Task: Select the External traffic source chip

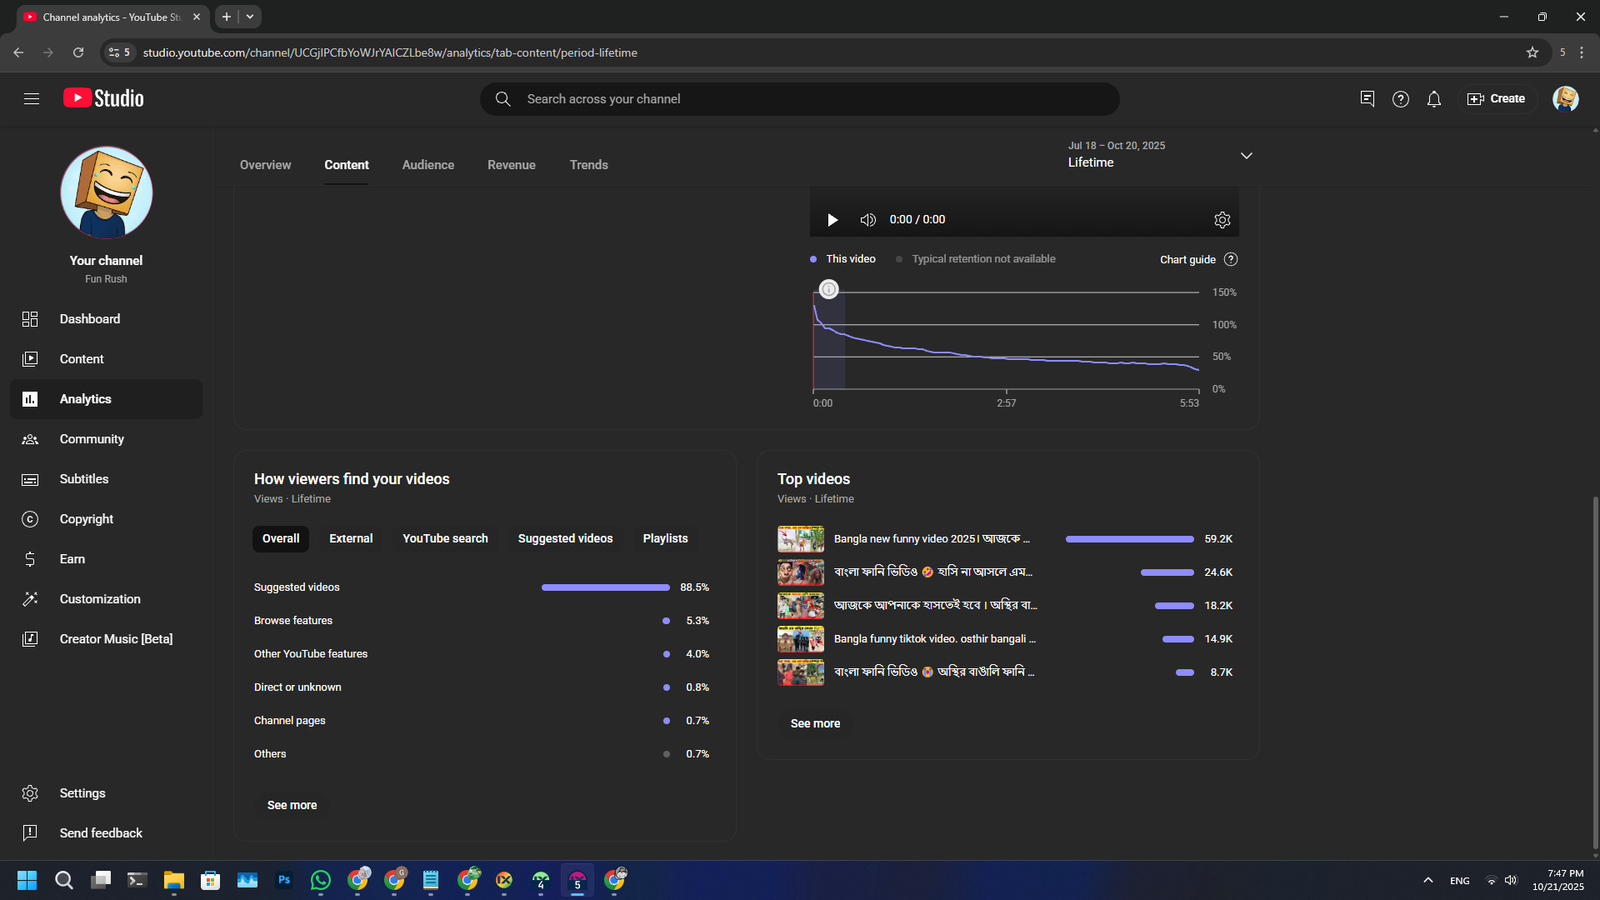Action: [351, 539]
